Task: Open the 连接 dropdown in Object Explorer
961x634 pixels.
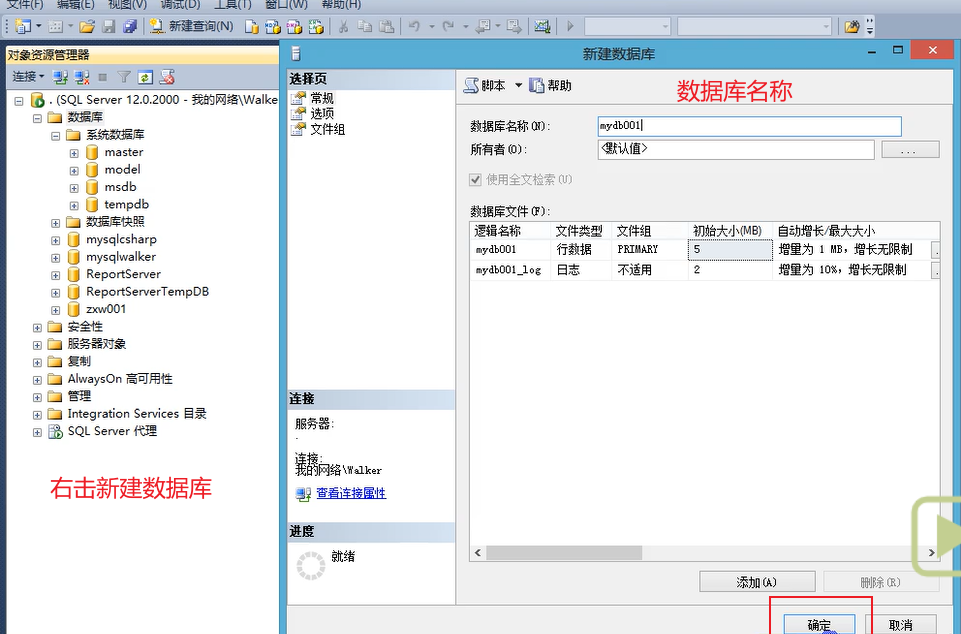Action: 28,77
